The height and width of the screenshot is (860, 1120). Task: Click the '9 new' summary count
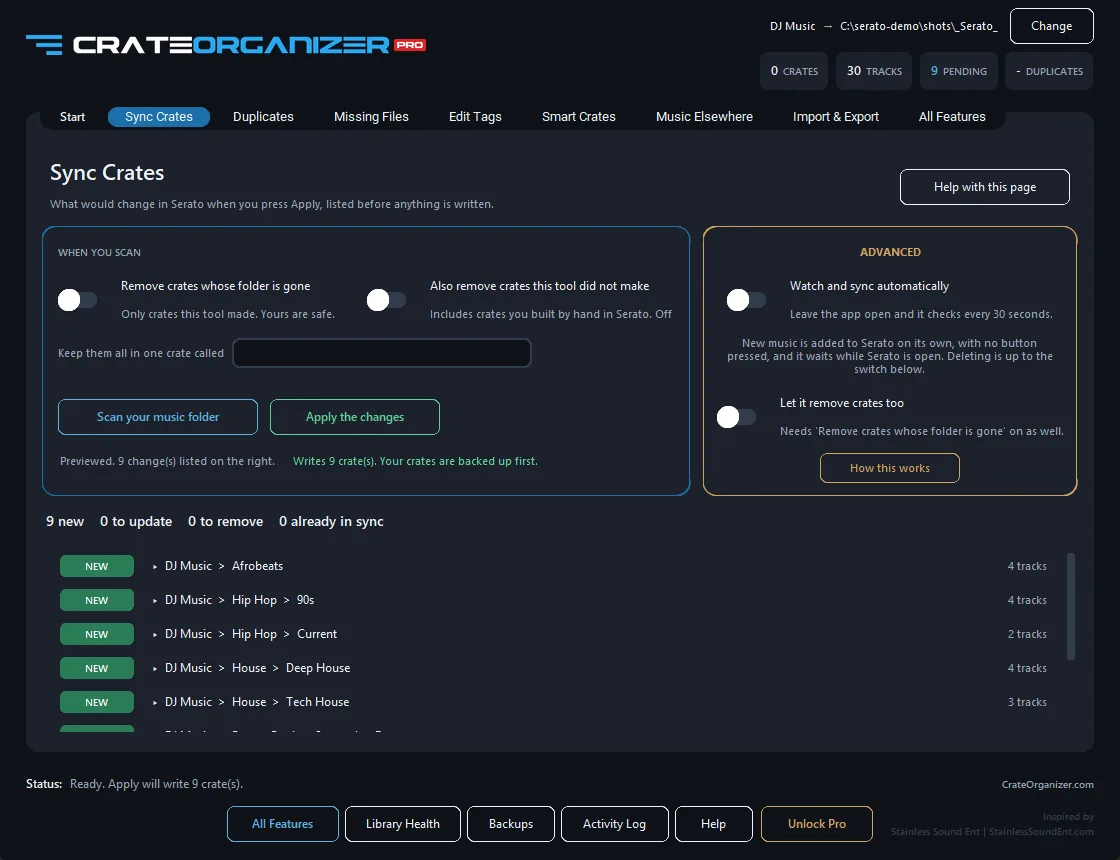(x=65, y=522)
